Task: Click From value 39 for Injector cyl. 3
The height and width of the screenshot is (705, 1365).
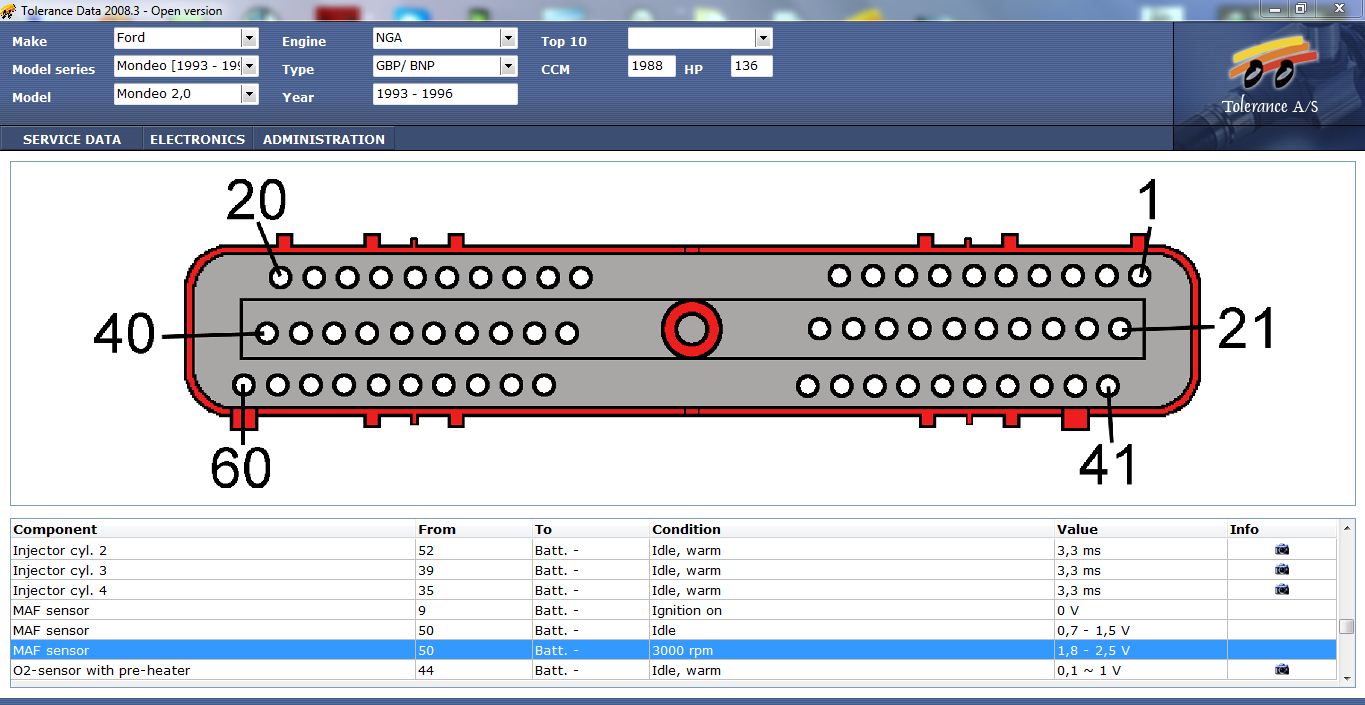Action: coord(474,570)
